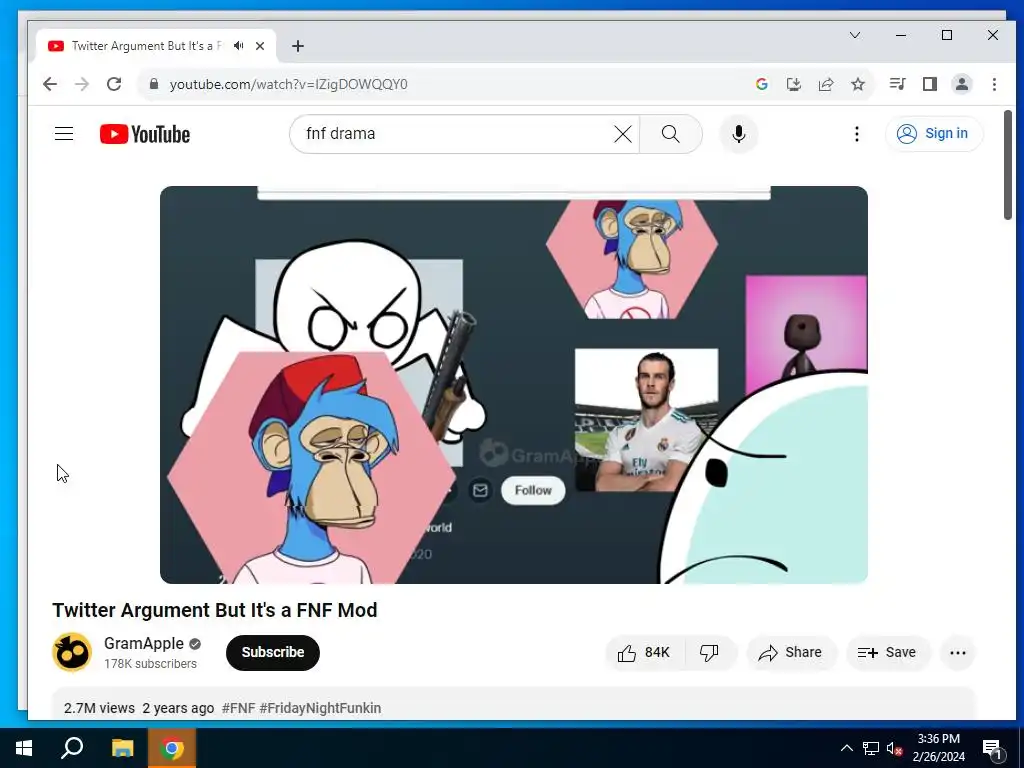This screenshot has width=1024, height=768.
Task: Play the video in the player
Action: point(514,385)
